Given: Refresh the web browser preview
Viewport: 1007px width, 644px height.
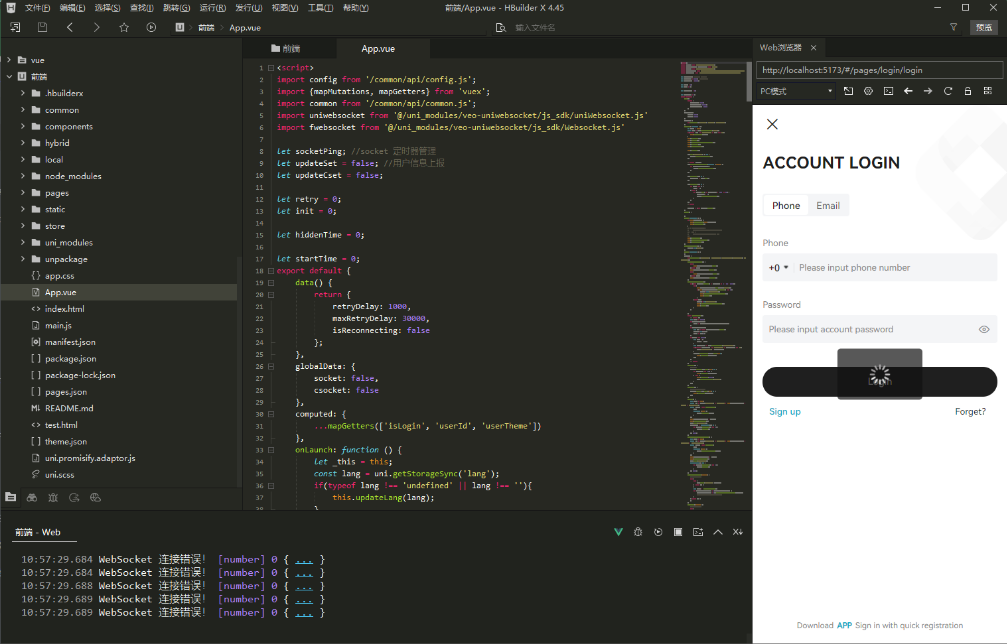Looking at the screenshot, I should click(x=948, y=91).
